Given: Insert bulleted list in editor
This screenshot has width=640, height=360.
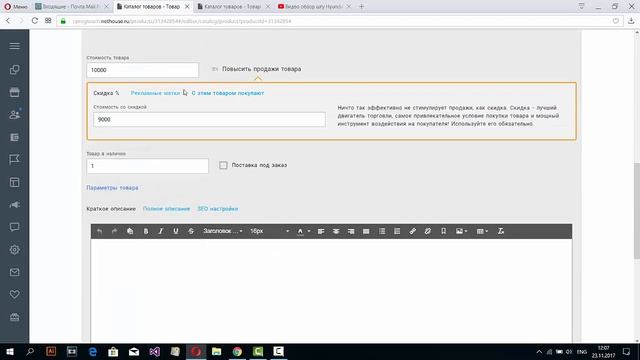Looking at the screenshot, I should click(382, 231).
